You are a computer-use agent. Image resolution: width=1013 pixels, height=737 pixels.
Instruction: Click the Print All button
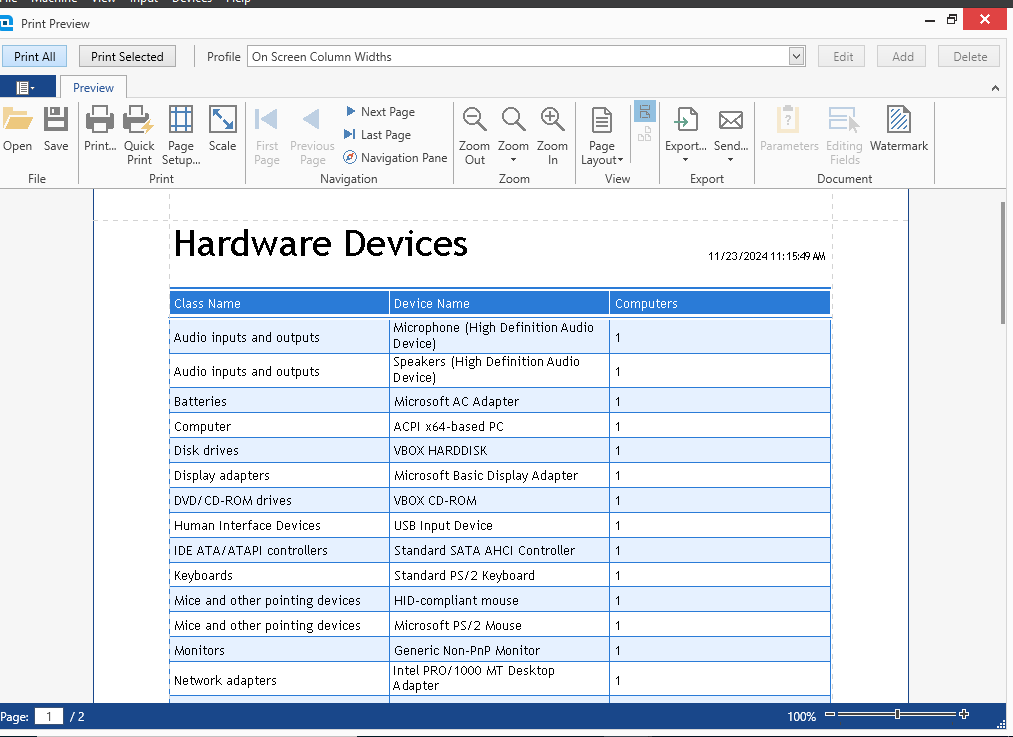pyautogui.click(x=35, y=56)
